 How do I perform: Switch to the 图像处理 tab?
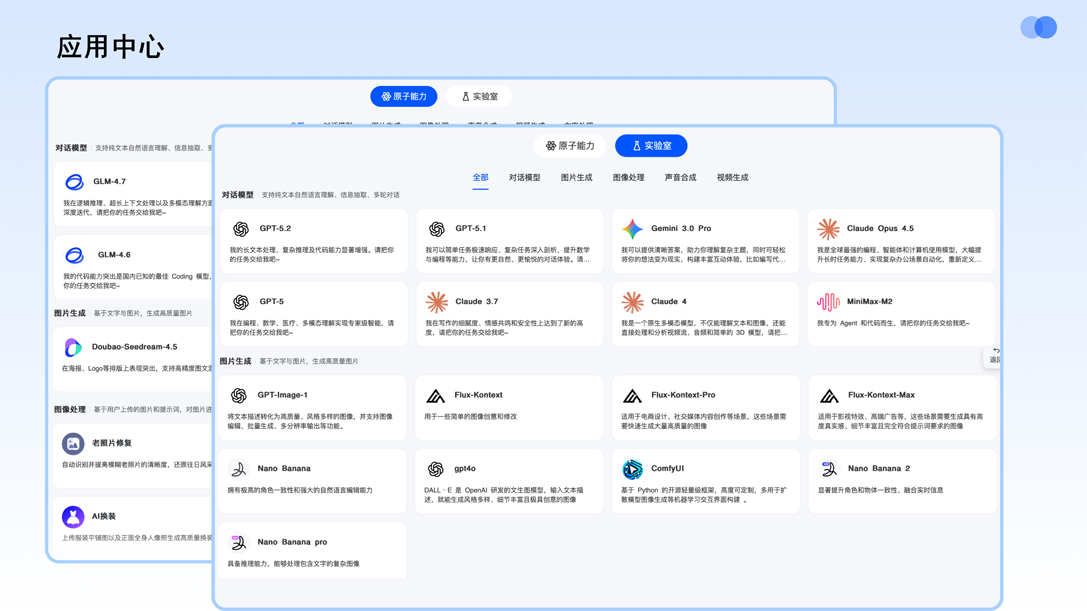pyautogui.click(x=628, y=178)
